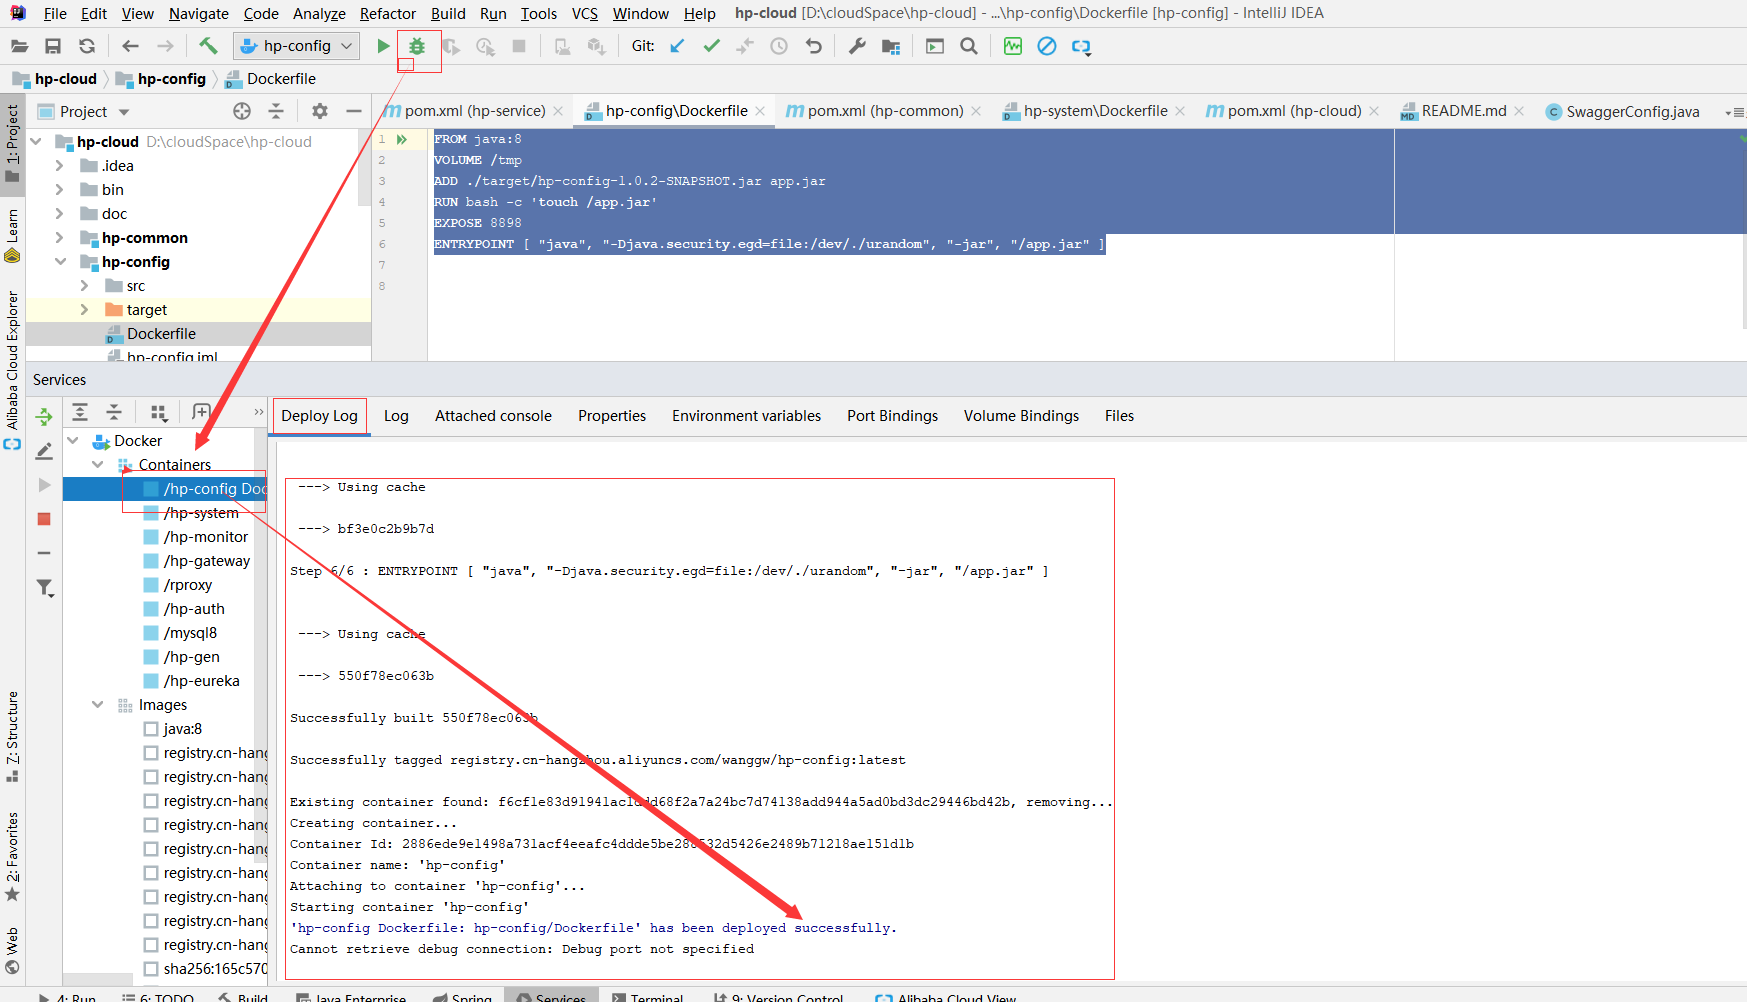Hide the Project panel with the minus icon
Image resolution: width=1747 pixels, height=1002 pixels.
354,111
